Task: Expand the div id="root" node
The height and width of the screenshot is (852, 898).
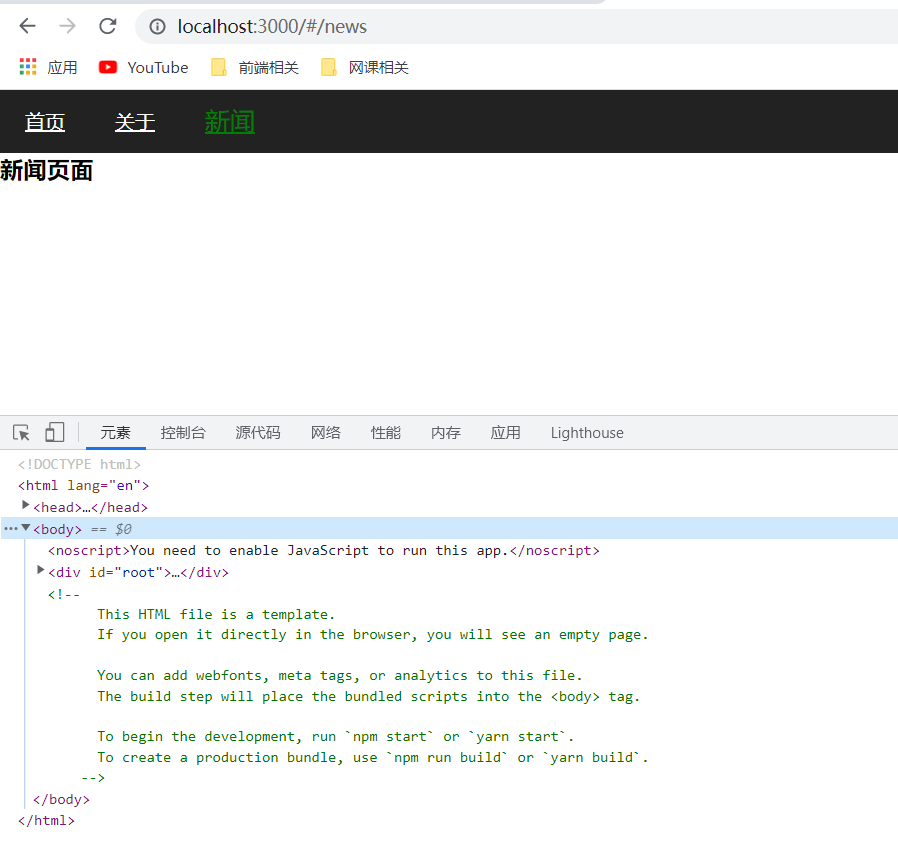Action: click(x=40, y=570)
